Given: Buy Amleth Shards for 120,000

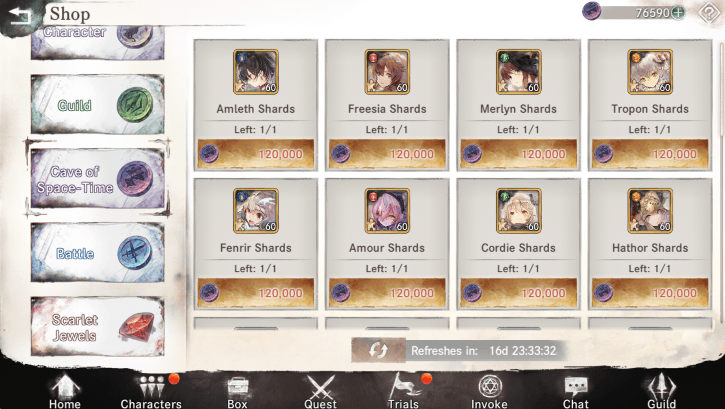Looking at the screenshot, I should coord(256,154).
